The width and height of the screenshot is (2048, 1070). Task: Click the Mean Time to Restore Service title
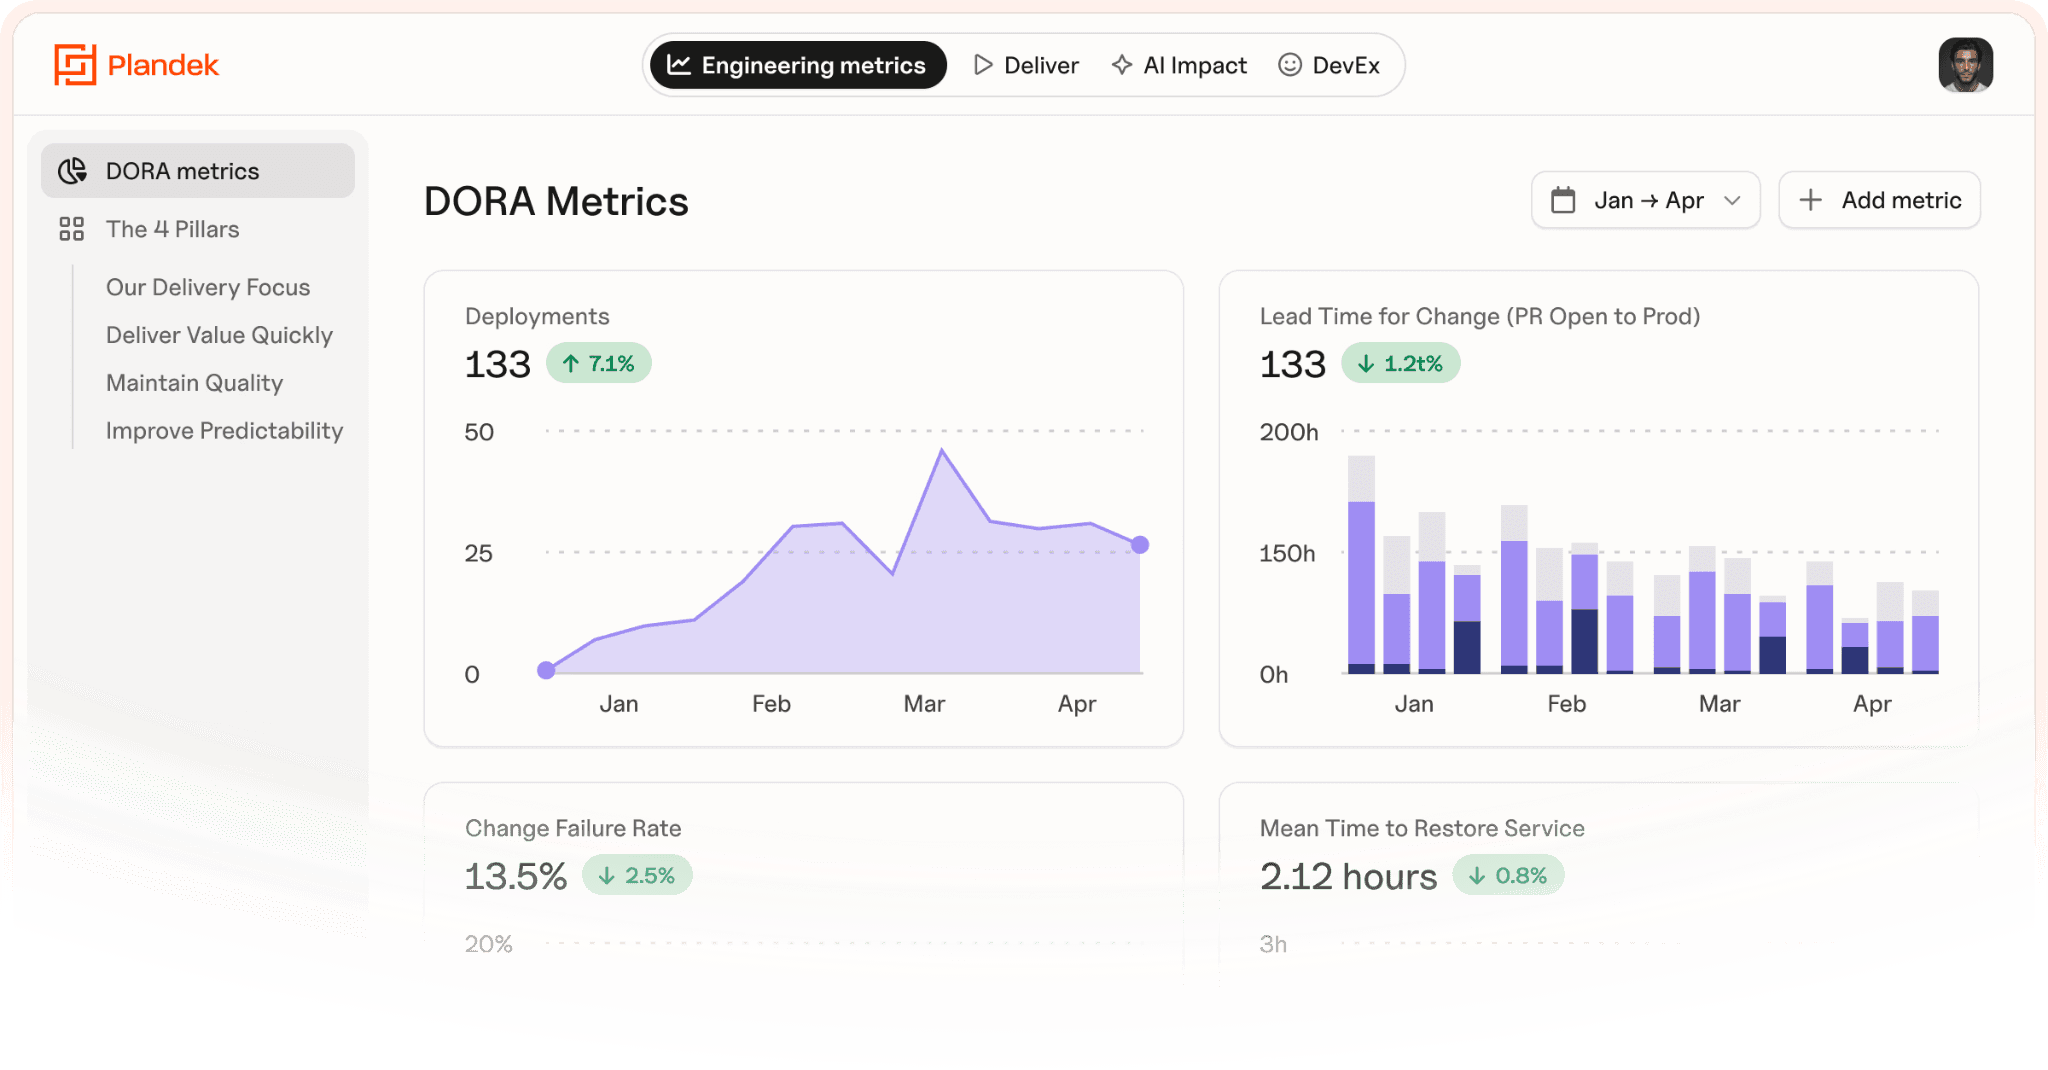(1422, 828)
